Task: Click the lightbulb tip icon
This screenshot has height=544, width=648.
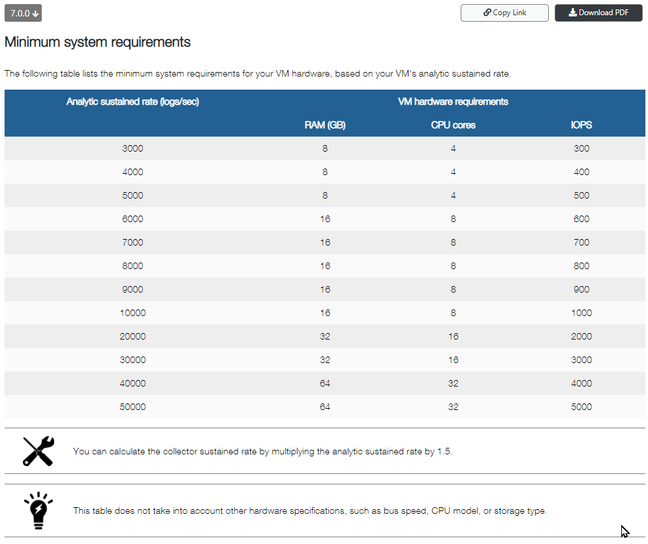Action: coord(38,509)
